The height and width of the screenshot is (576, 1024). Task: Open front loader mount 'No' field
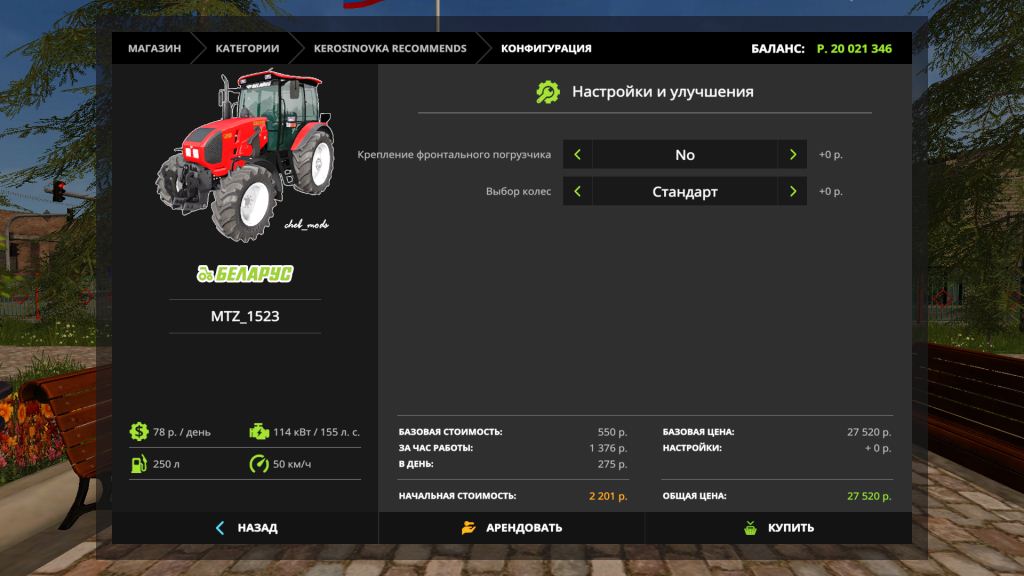pos(685,155)
